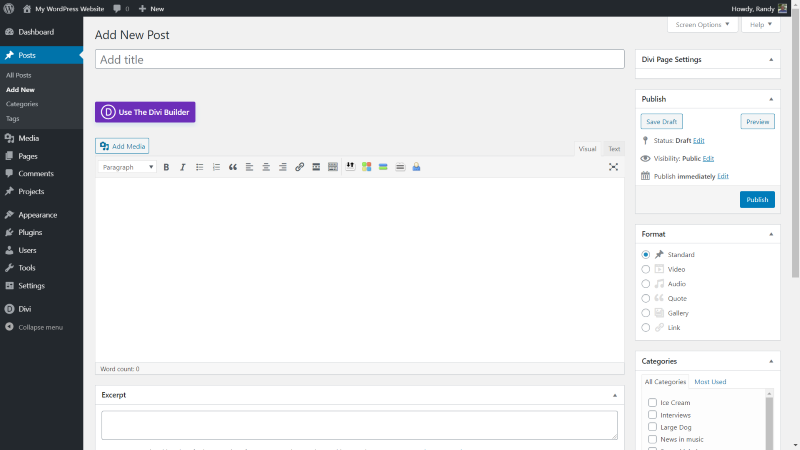Toggle the toolbar kitchen sink icon
This screenshot has width=800, height=450.
[333, 167]
